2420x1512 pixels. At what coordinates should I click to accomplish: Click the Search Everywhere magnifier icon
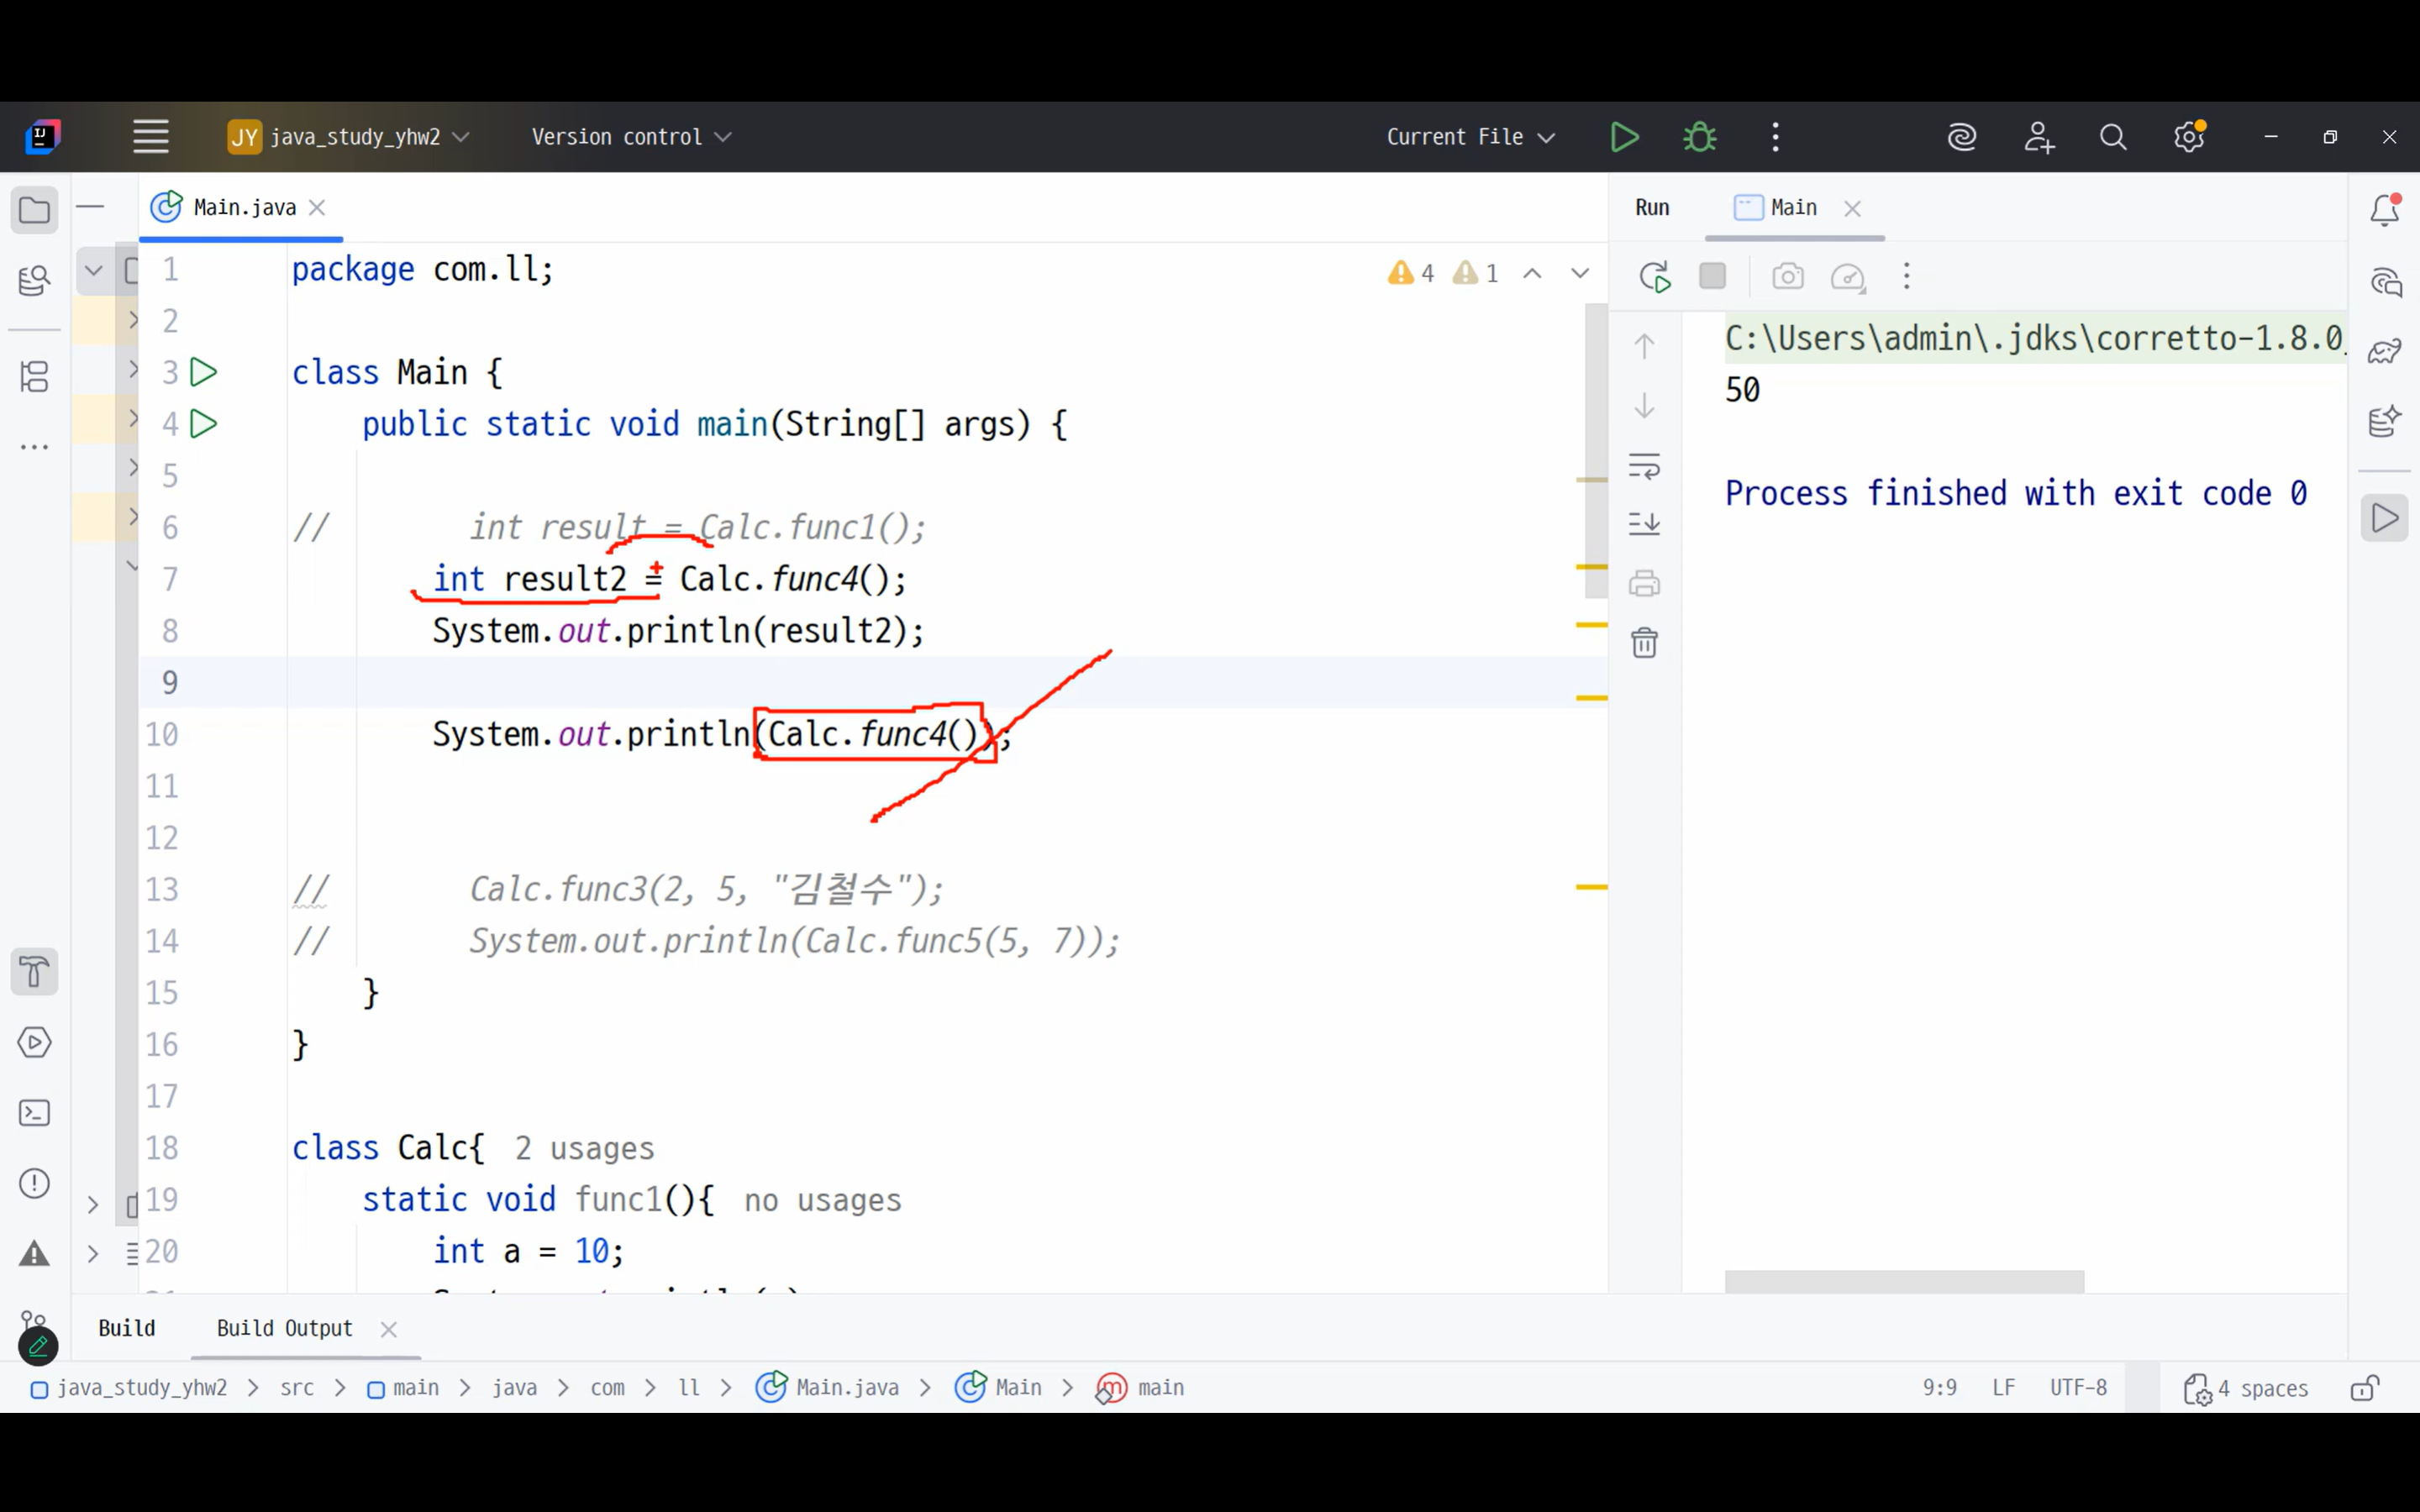point(2112,137)
